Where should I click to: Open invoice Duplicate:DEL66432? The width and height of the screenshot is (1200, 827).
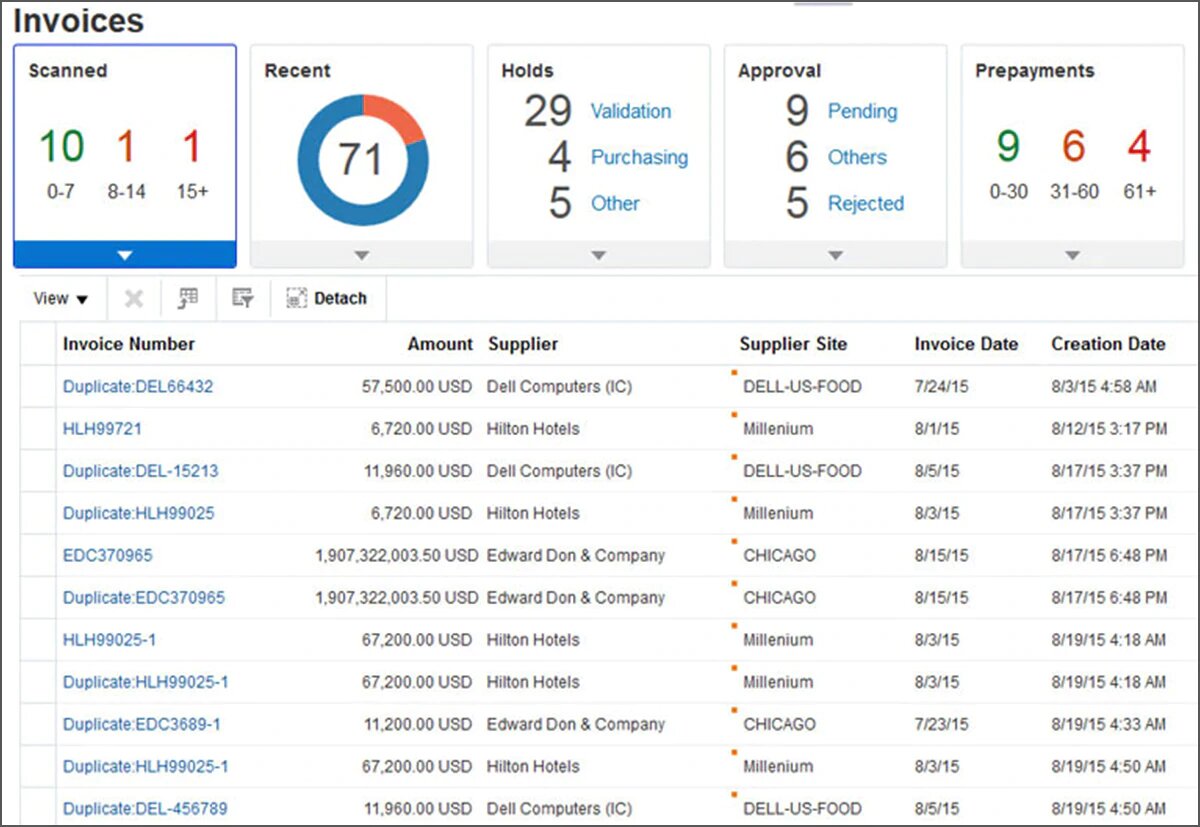click(138, 386)
